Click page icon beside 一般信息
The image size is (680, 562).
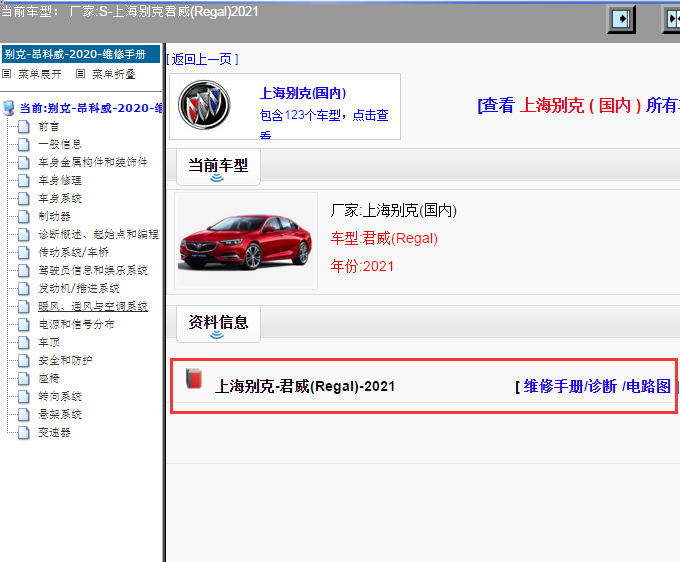(23, 144)
